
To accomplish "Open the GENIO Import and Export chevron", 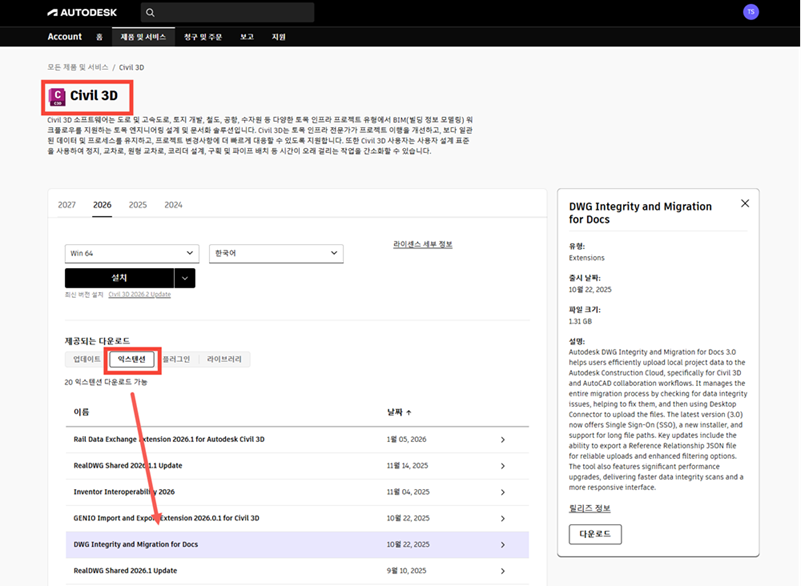I will [x=503, y=519].
